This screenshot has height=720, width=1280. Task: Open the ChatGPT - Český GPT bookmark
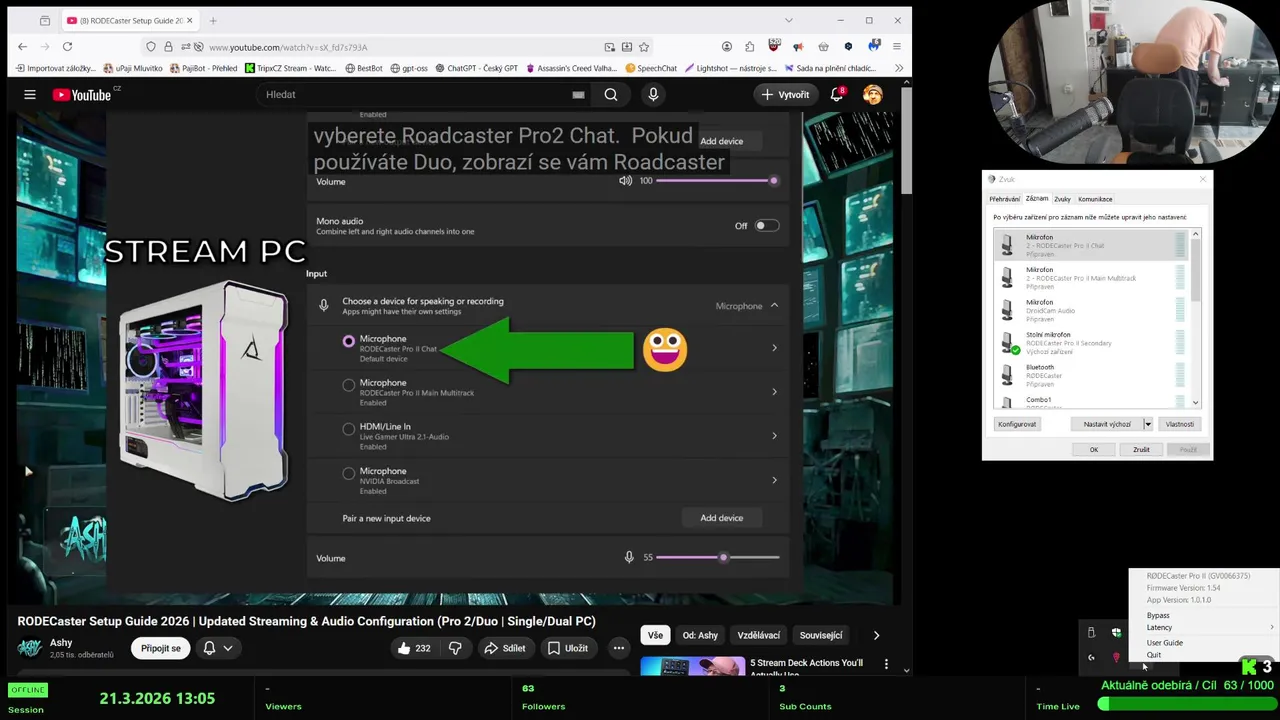pos(475,68)
